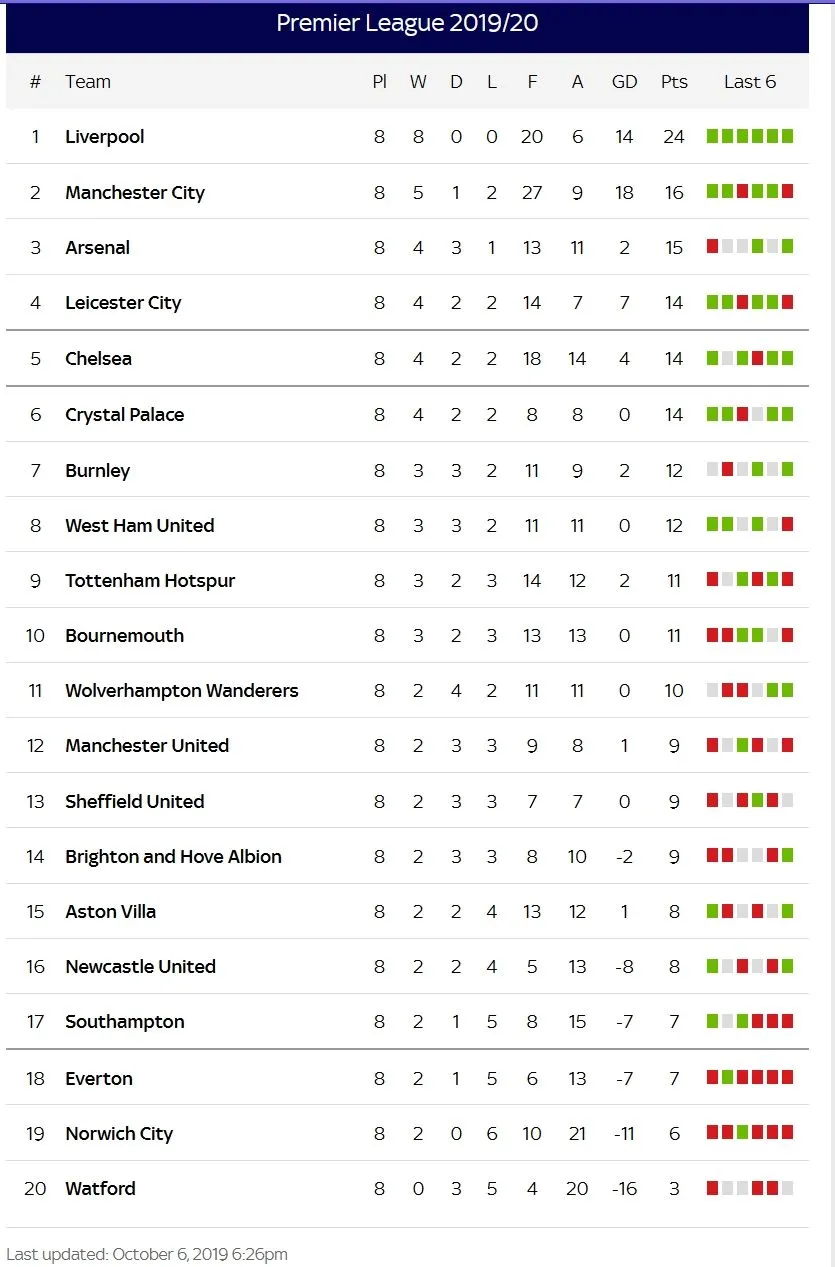Click the Premier League 2019/20 title bar

[x=407, y=24]
